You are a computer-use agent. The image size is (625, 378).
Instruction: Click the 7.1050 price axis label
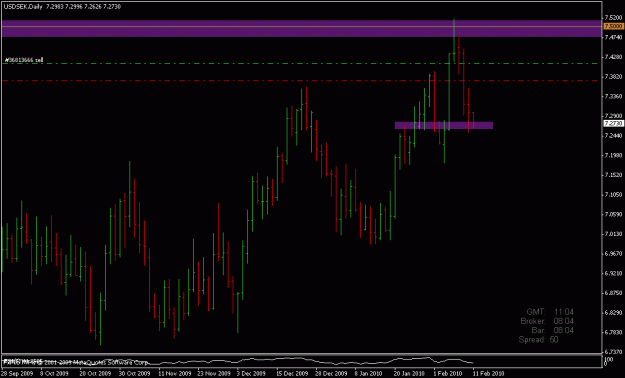point(613,195)
